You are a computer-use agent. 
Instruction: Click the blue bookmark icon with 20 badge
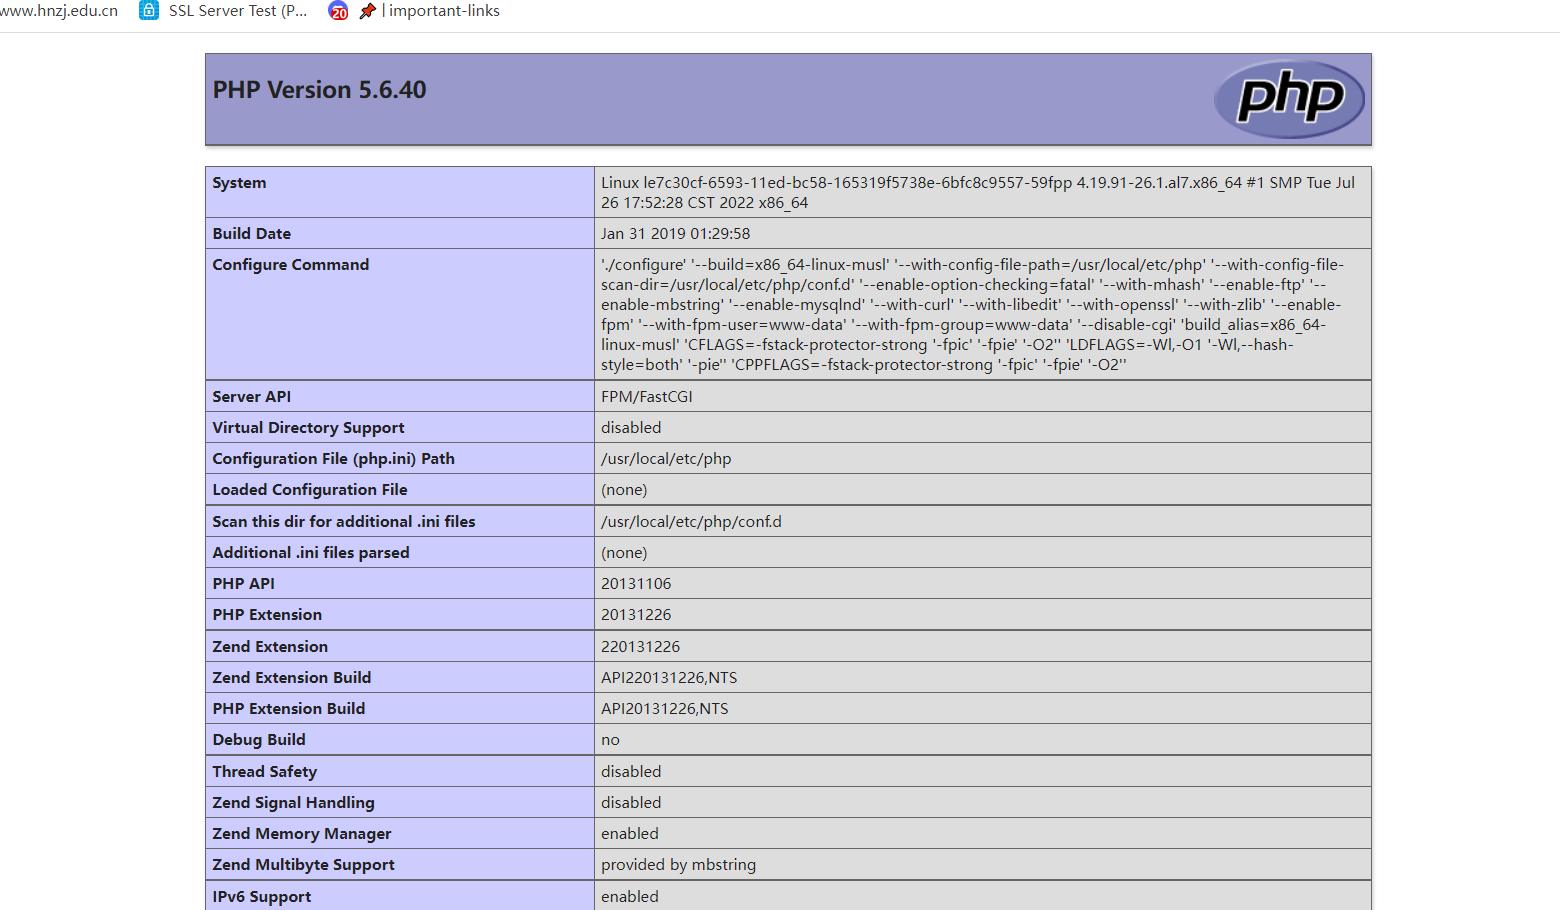(x=339, y=11)
